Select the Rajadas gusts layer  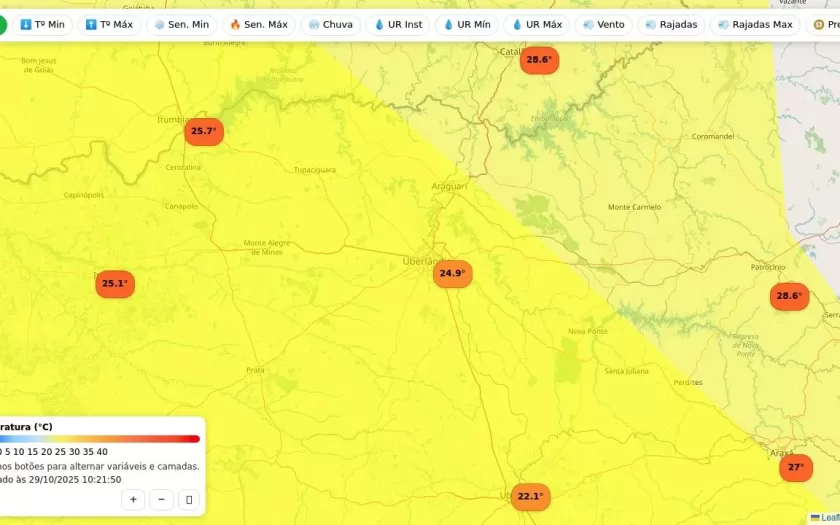click(671, 24)
